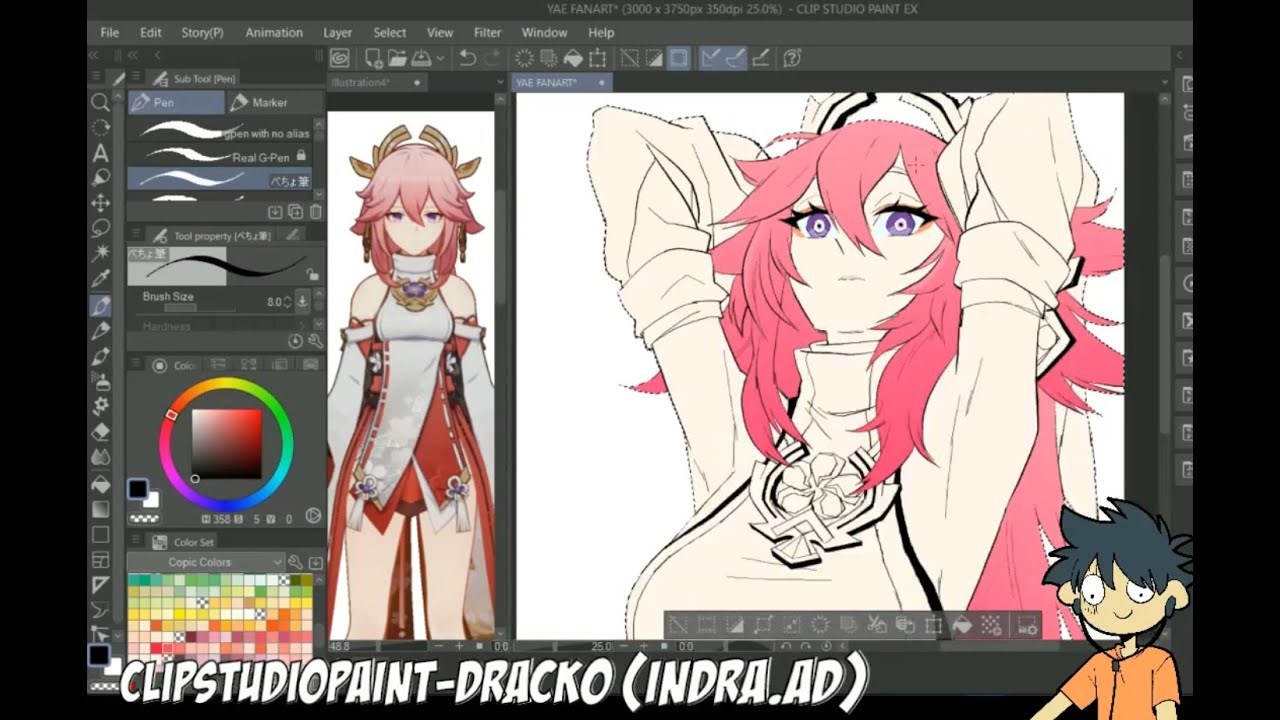Collapse the left palette dock chevrons
The width and height of the screenshot is (1280, 720).
(94, 55)
